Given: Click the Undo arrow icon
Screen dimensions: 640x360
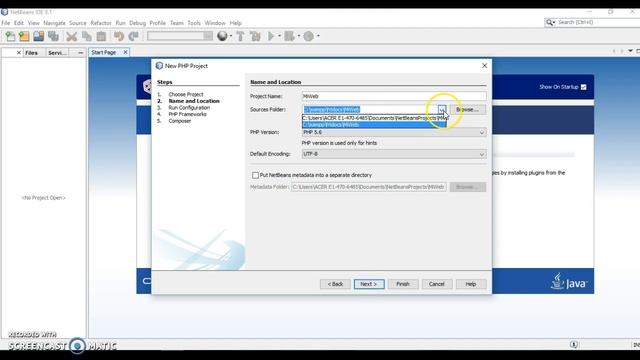Looking at the screenshot, I should pyautogui.click(x=119, y=36).
